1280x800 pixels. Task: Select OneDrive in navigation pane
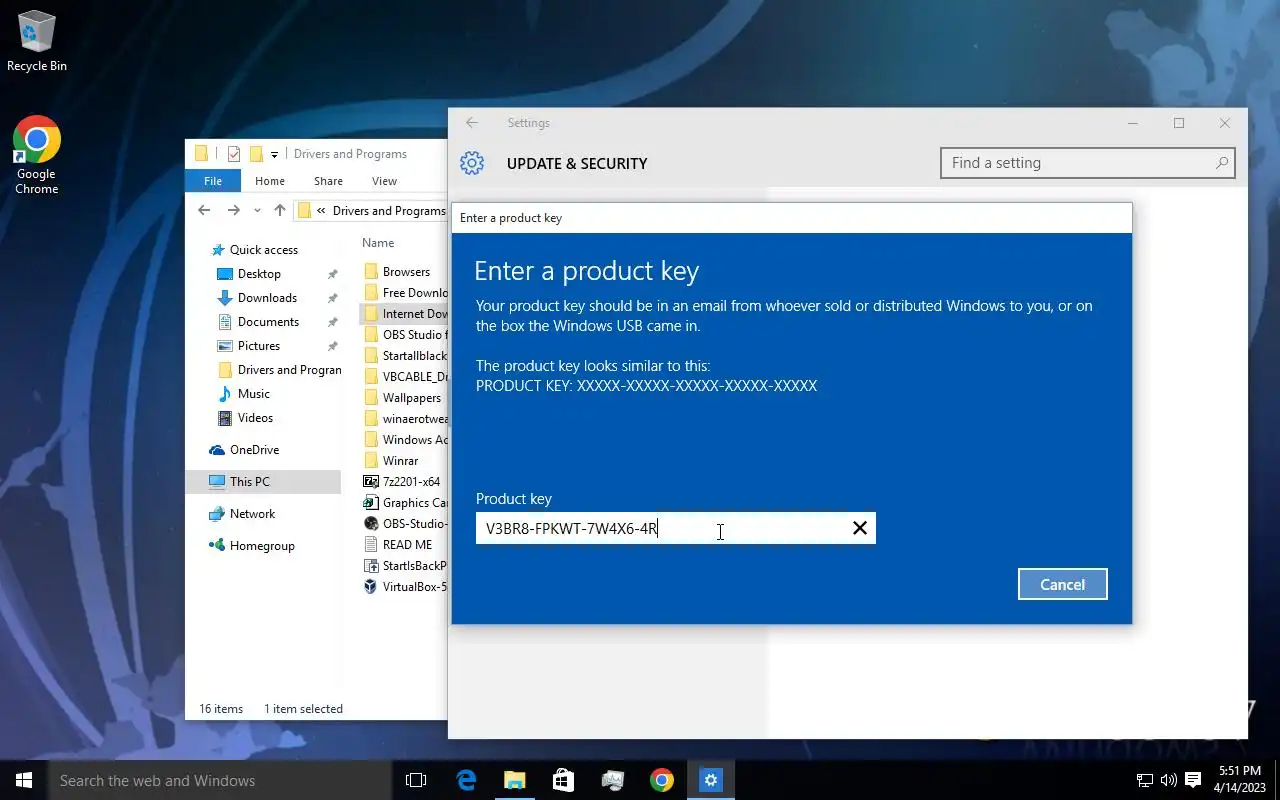[x=254, y=450]
